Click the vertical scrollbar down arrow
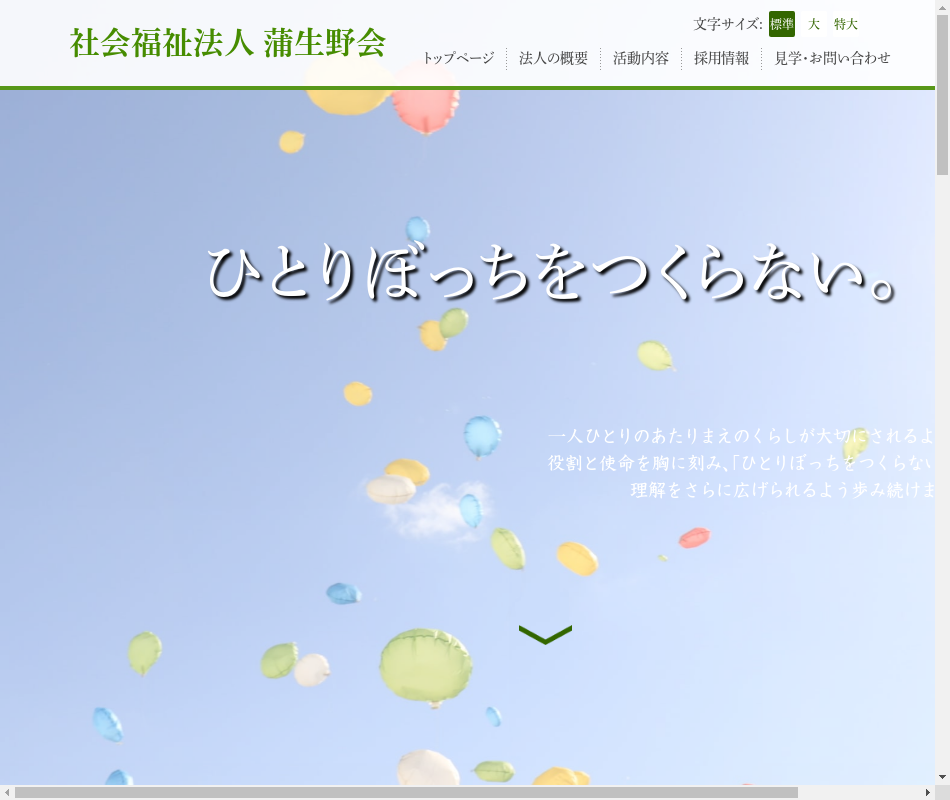The height and width of the screenshot is (800, 950). pos(942,777)
